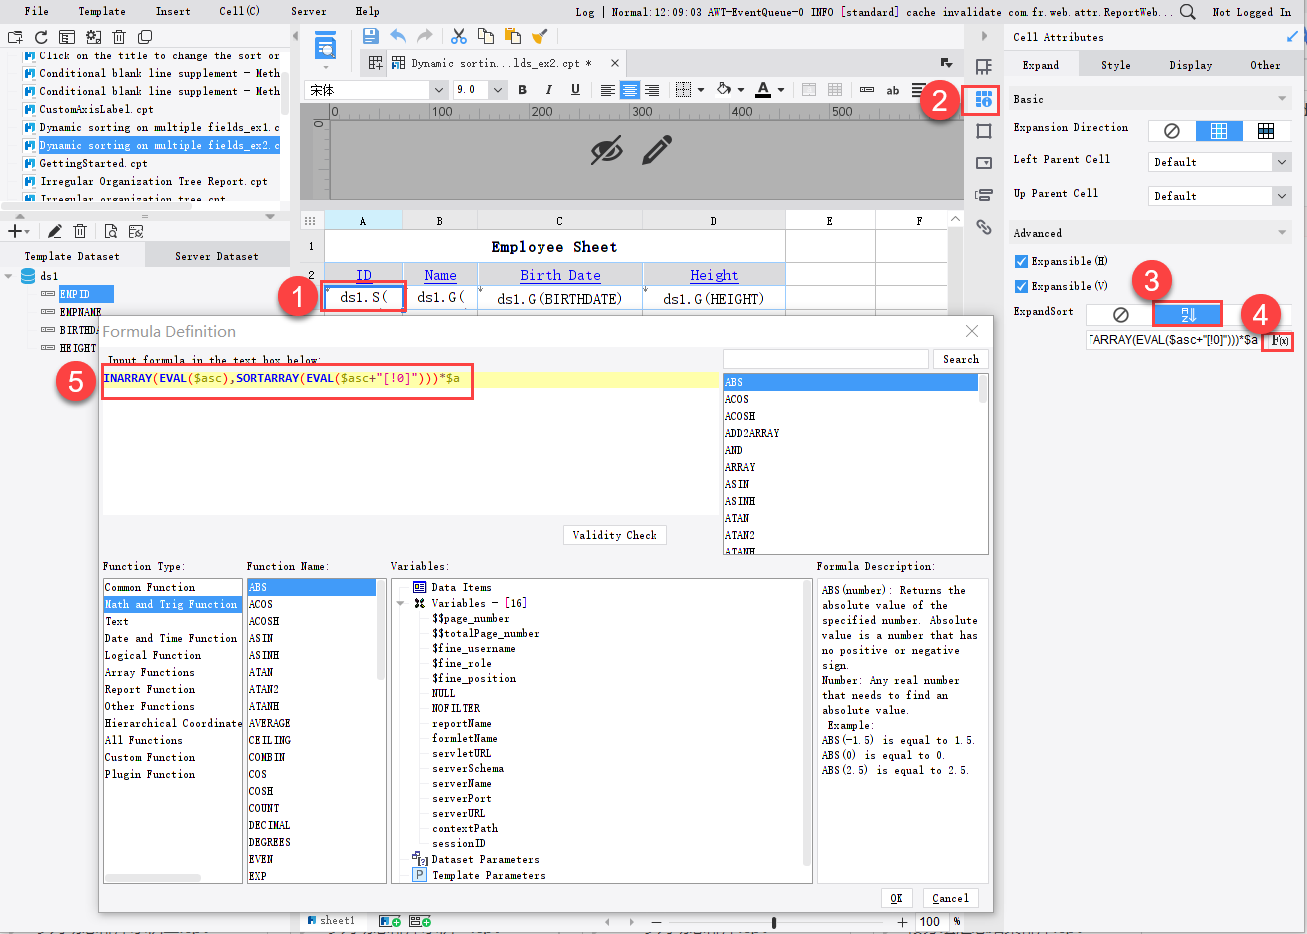Click the large pencil edit icon on canvas
The width and height of the screenshot is (1307, 934).
click(656, 151)
